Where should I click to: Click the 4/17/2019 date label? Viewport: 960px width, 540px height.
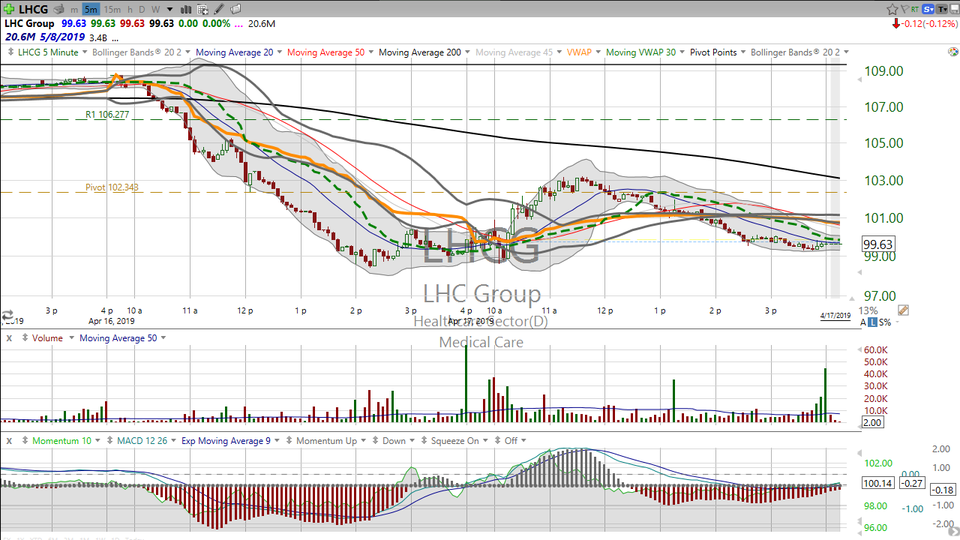click(x=835, y=316)
